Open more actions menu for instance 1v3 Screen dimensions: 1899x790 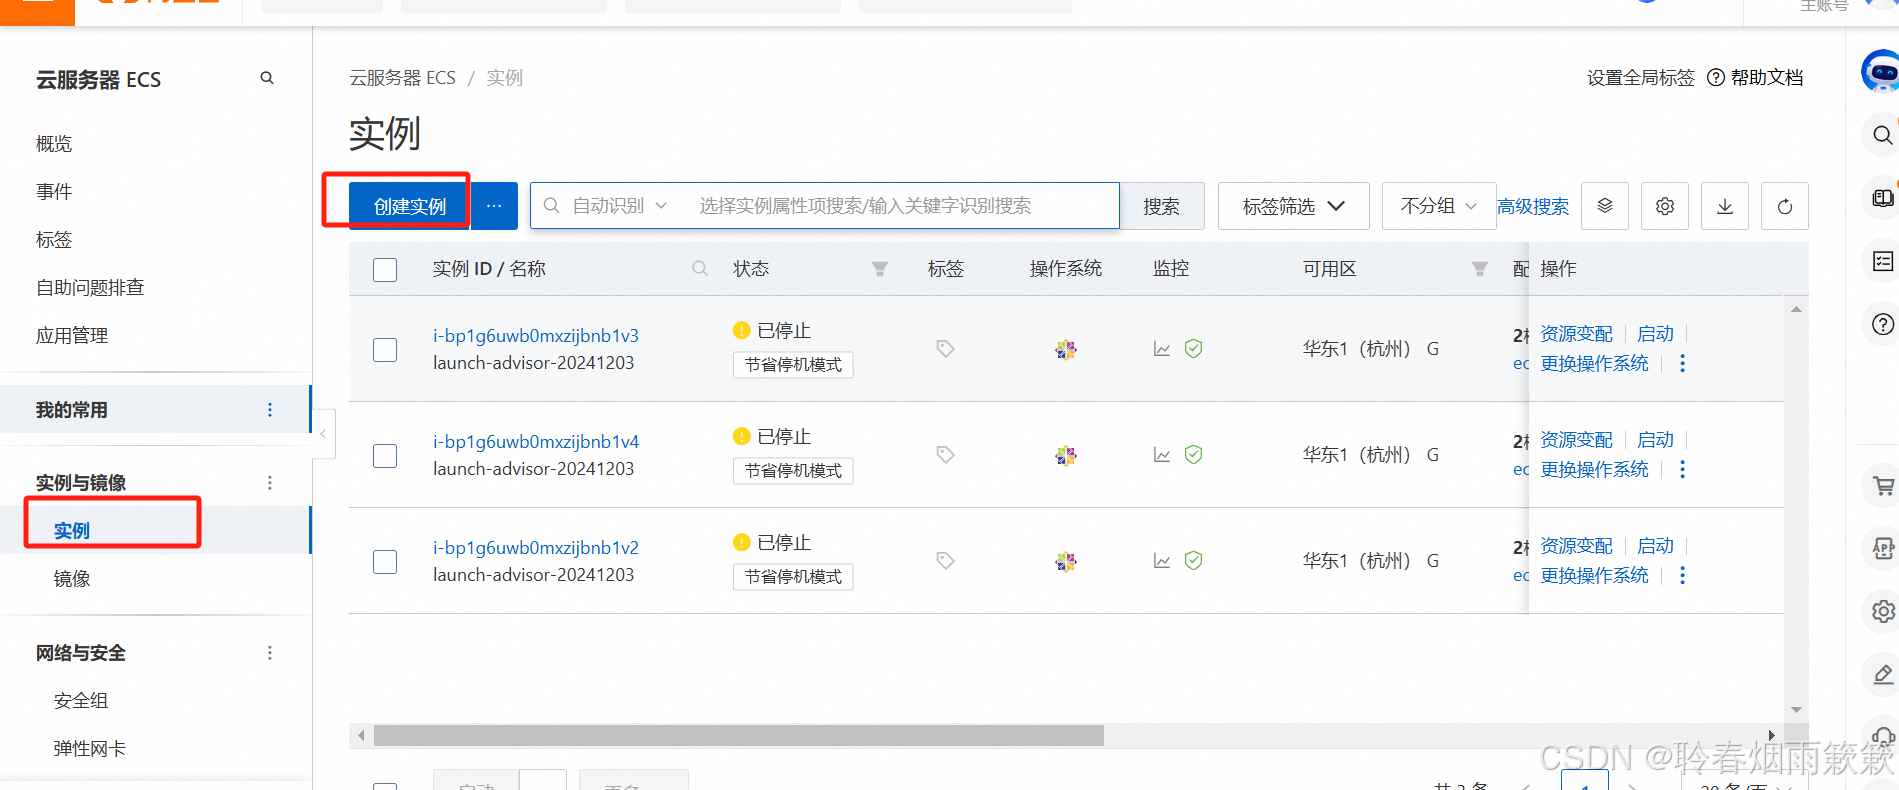[x=1683, y=363]
